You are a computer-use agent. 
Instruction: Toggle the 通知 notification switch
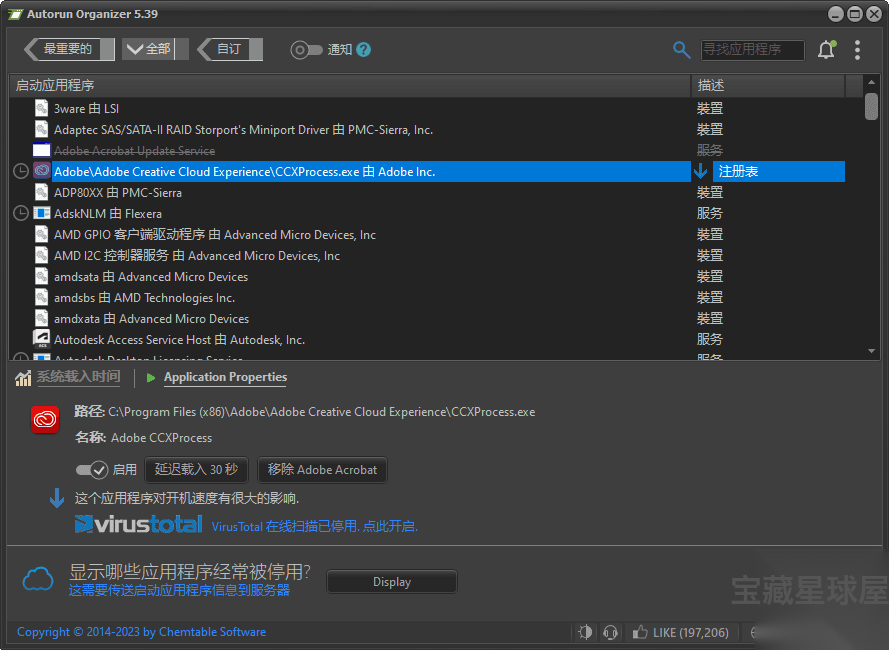306,50
